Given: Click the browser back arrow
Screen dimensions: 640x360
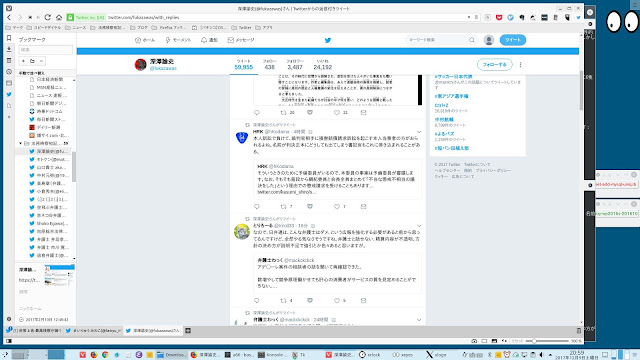Looking at the screenshot, I should click(x=9, y=18).
